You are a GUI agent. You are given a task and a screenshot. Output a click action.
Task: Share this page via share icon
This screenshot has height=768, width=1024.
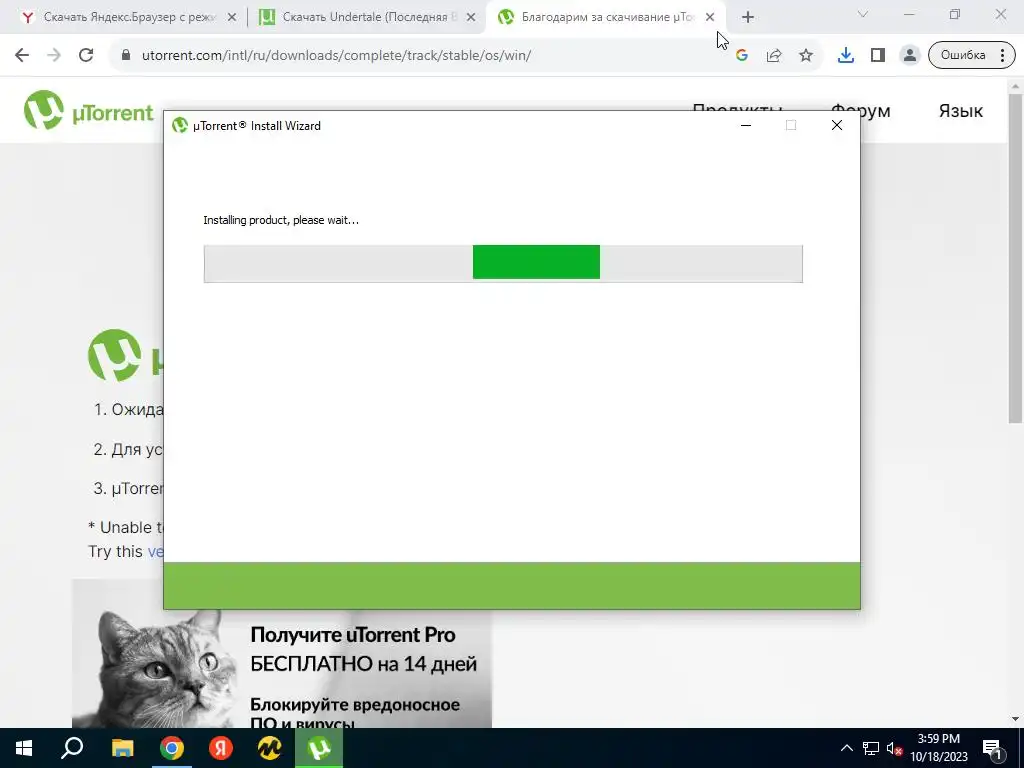774,56
